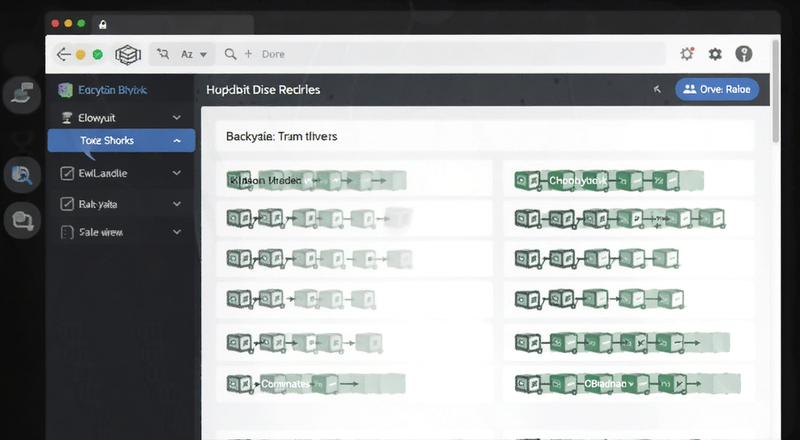Click the Hupdbit Dise Recirles title
The width and height of the screenshot is (800, 440).
263,90
